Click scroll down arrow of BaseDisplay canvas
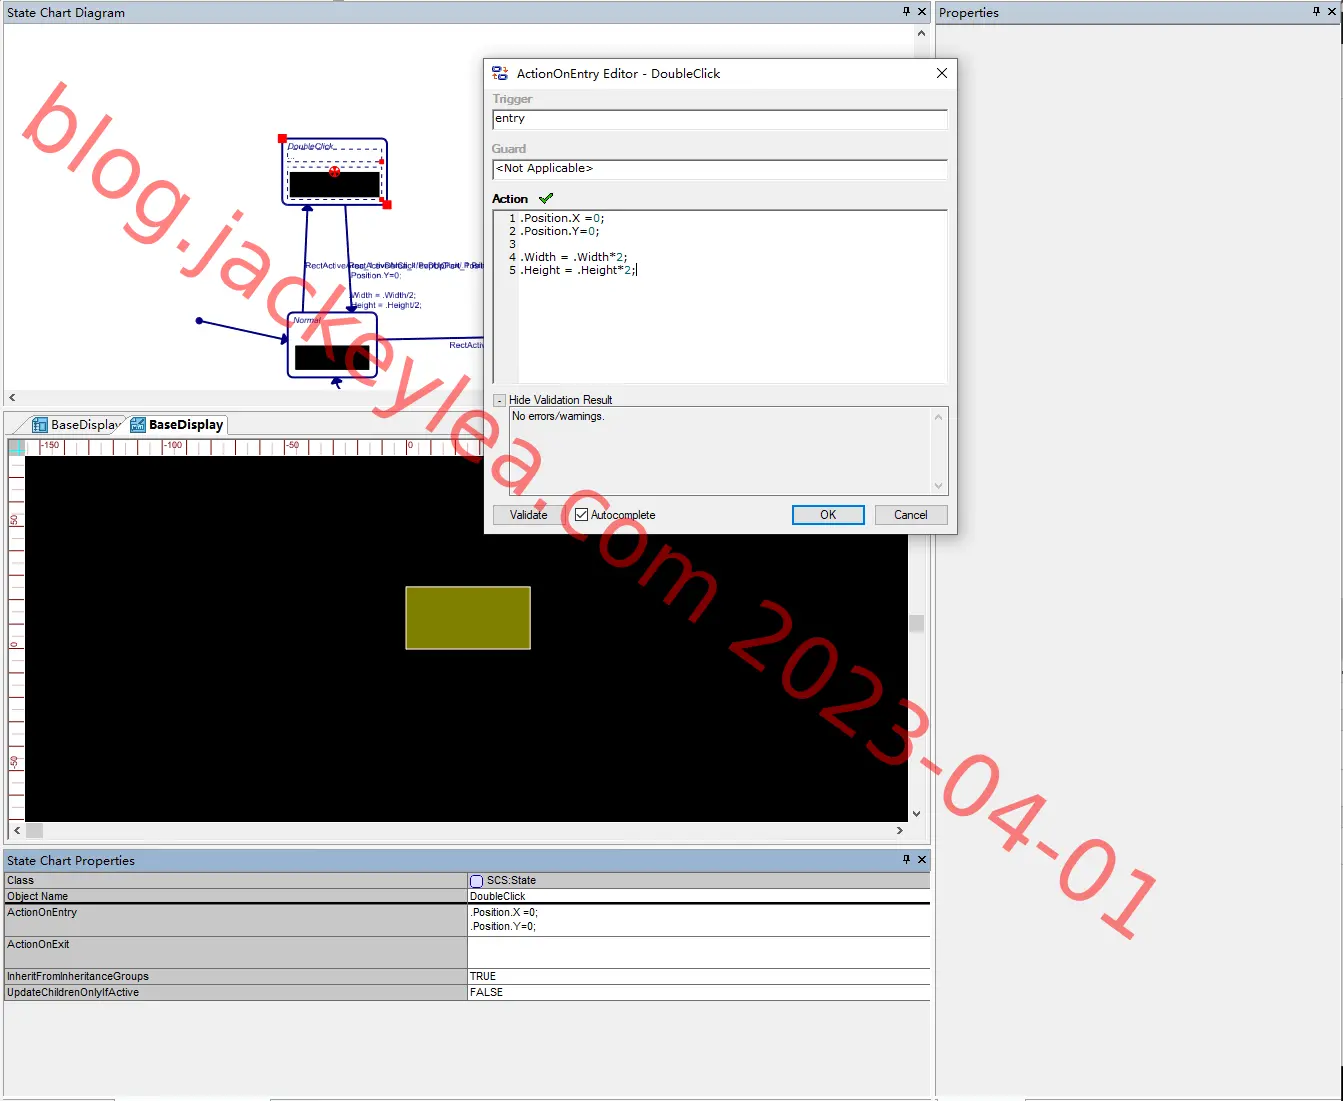This screenshot has width=1343, height=1101. point(916,814)
